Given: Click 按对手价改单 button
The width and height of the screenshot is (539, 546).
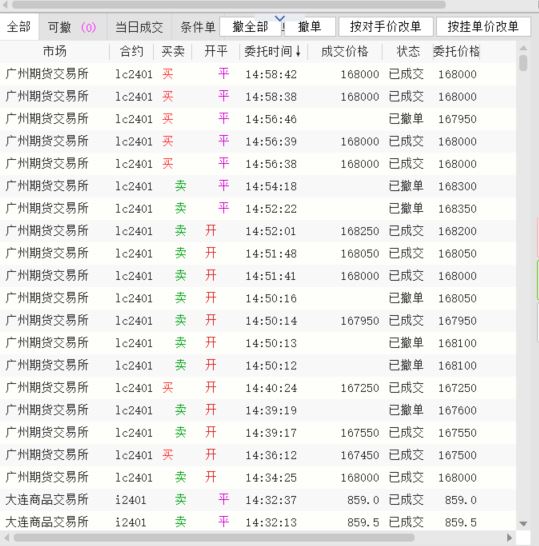Looking at the screenshot, I should tap(386, 27).
